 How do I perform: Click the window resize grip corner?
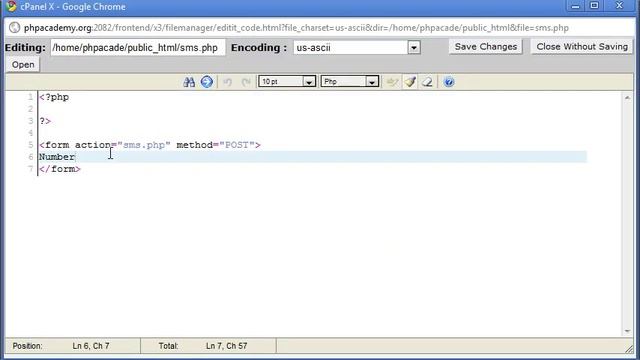tap(629, 349)
